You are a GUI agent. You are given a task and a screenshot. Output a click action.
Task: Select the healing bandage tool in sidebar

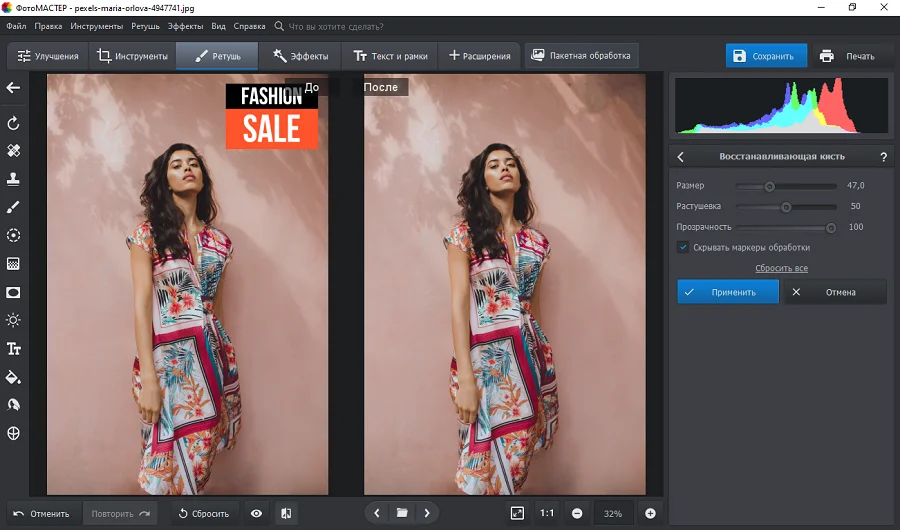point(14,151)
